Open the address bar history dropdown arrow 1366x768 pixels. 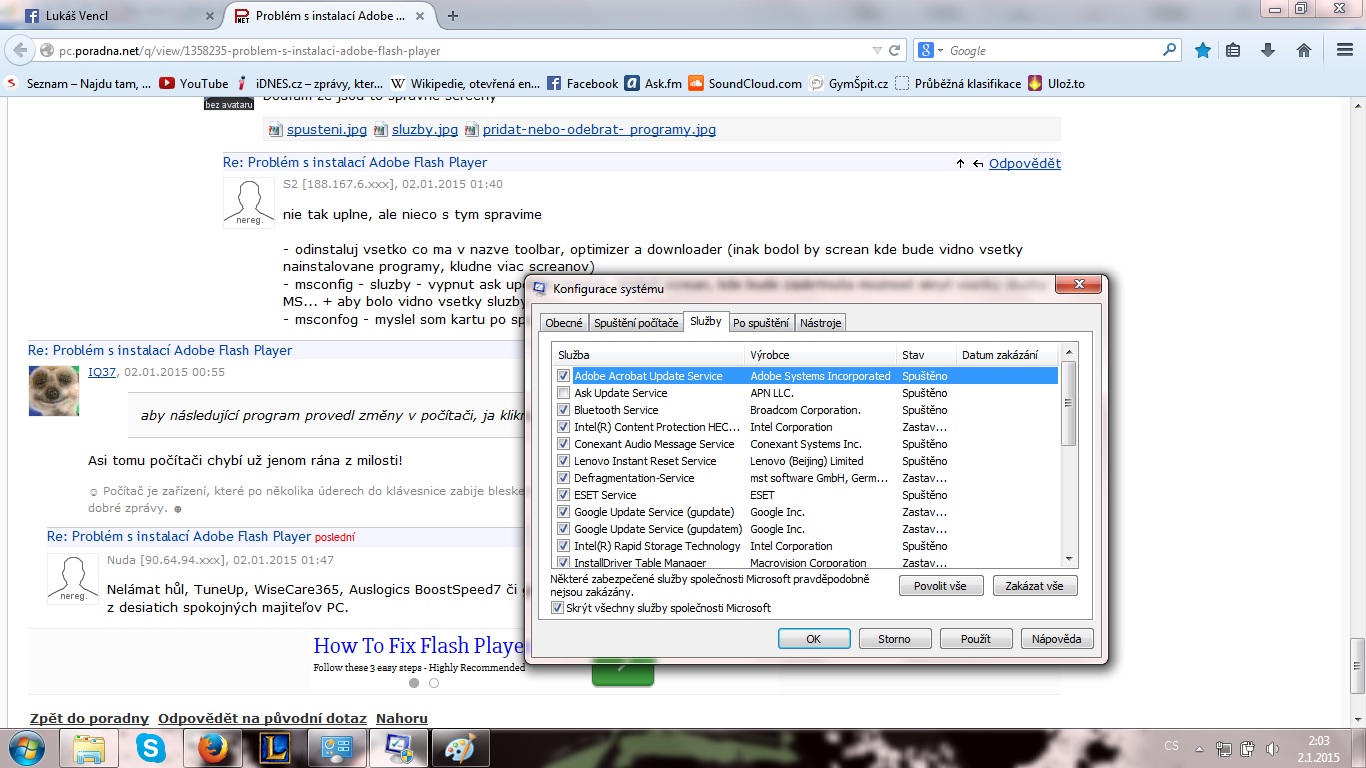click(877, 50)
